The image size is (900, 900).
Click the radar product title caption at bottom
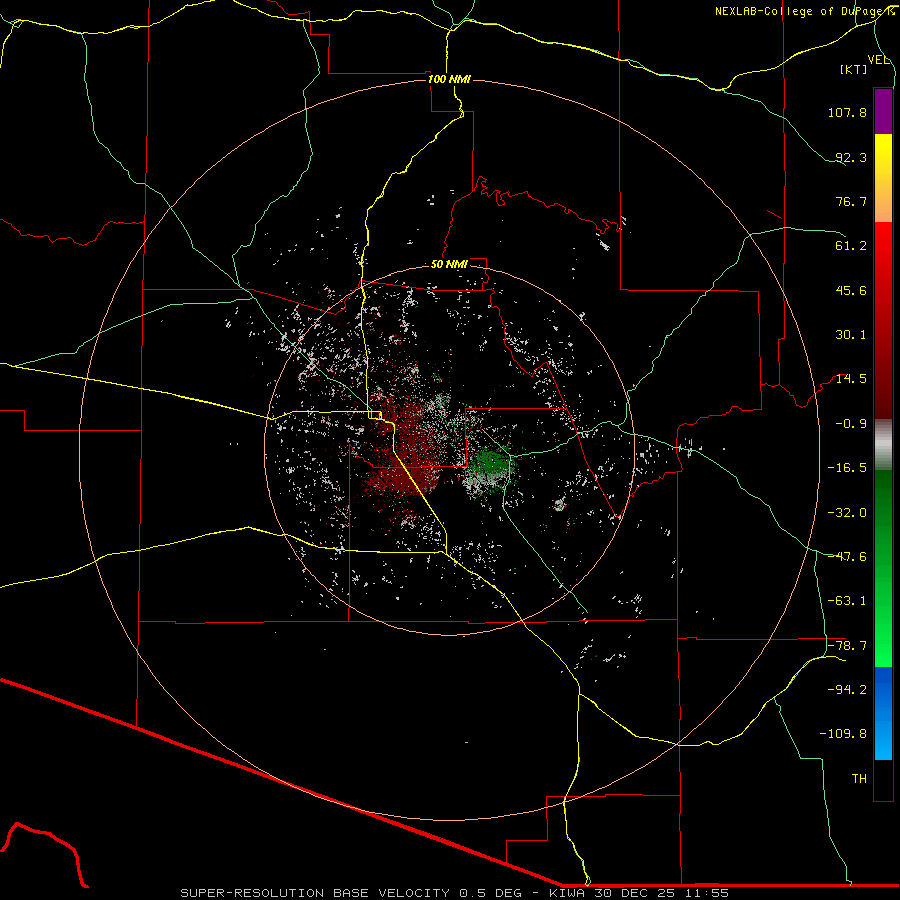click(x=455, y=893)
